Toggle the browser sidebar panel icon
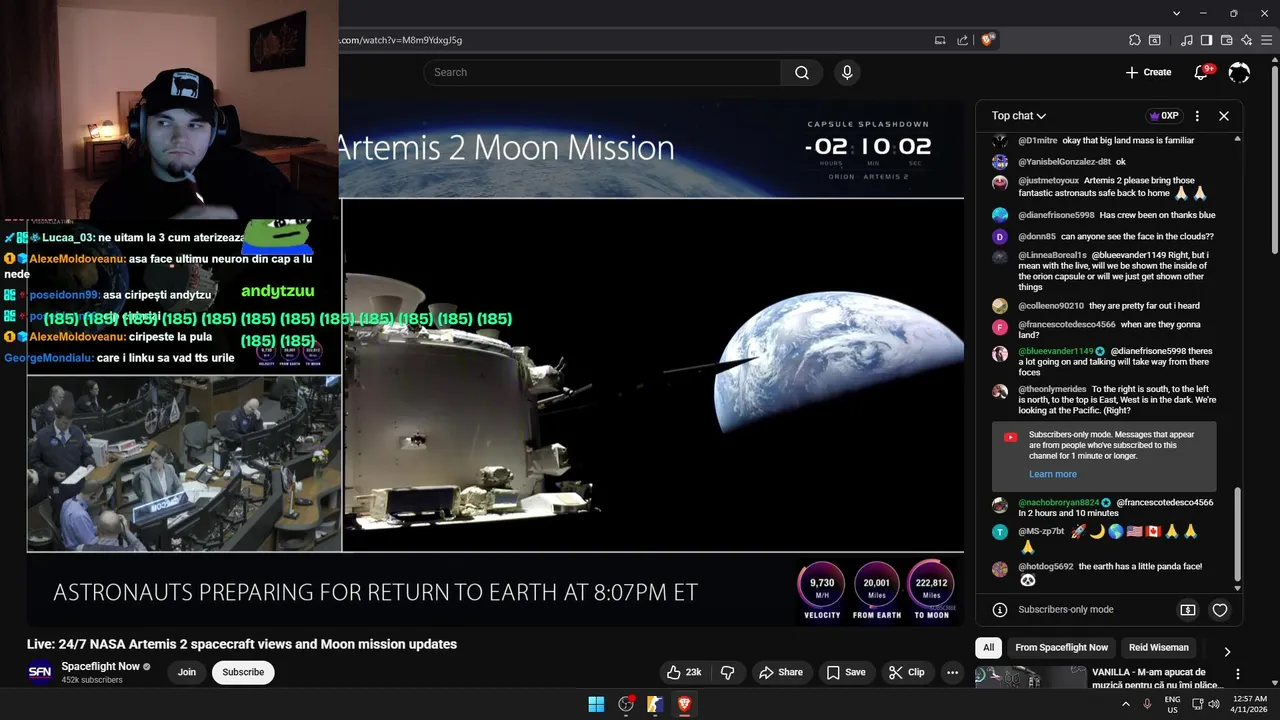Image resolution: width=1280 pixels, height=720 pixels. point(1206,40)
